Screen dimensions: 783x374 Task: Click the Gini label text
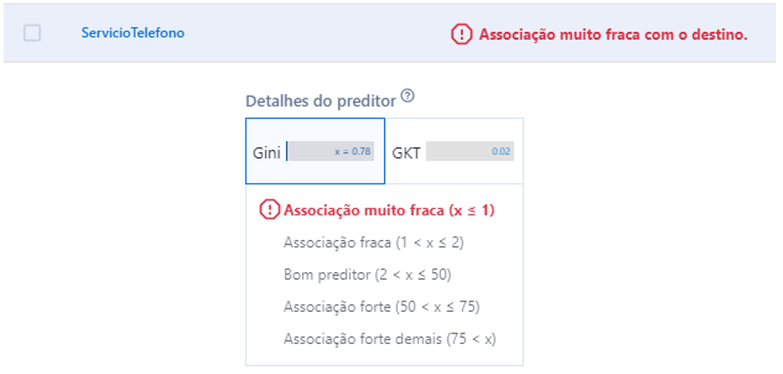coord(267,152)
